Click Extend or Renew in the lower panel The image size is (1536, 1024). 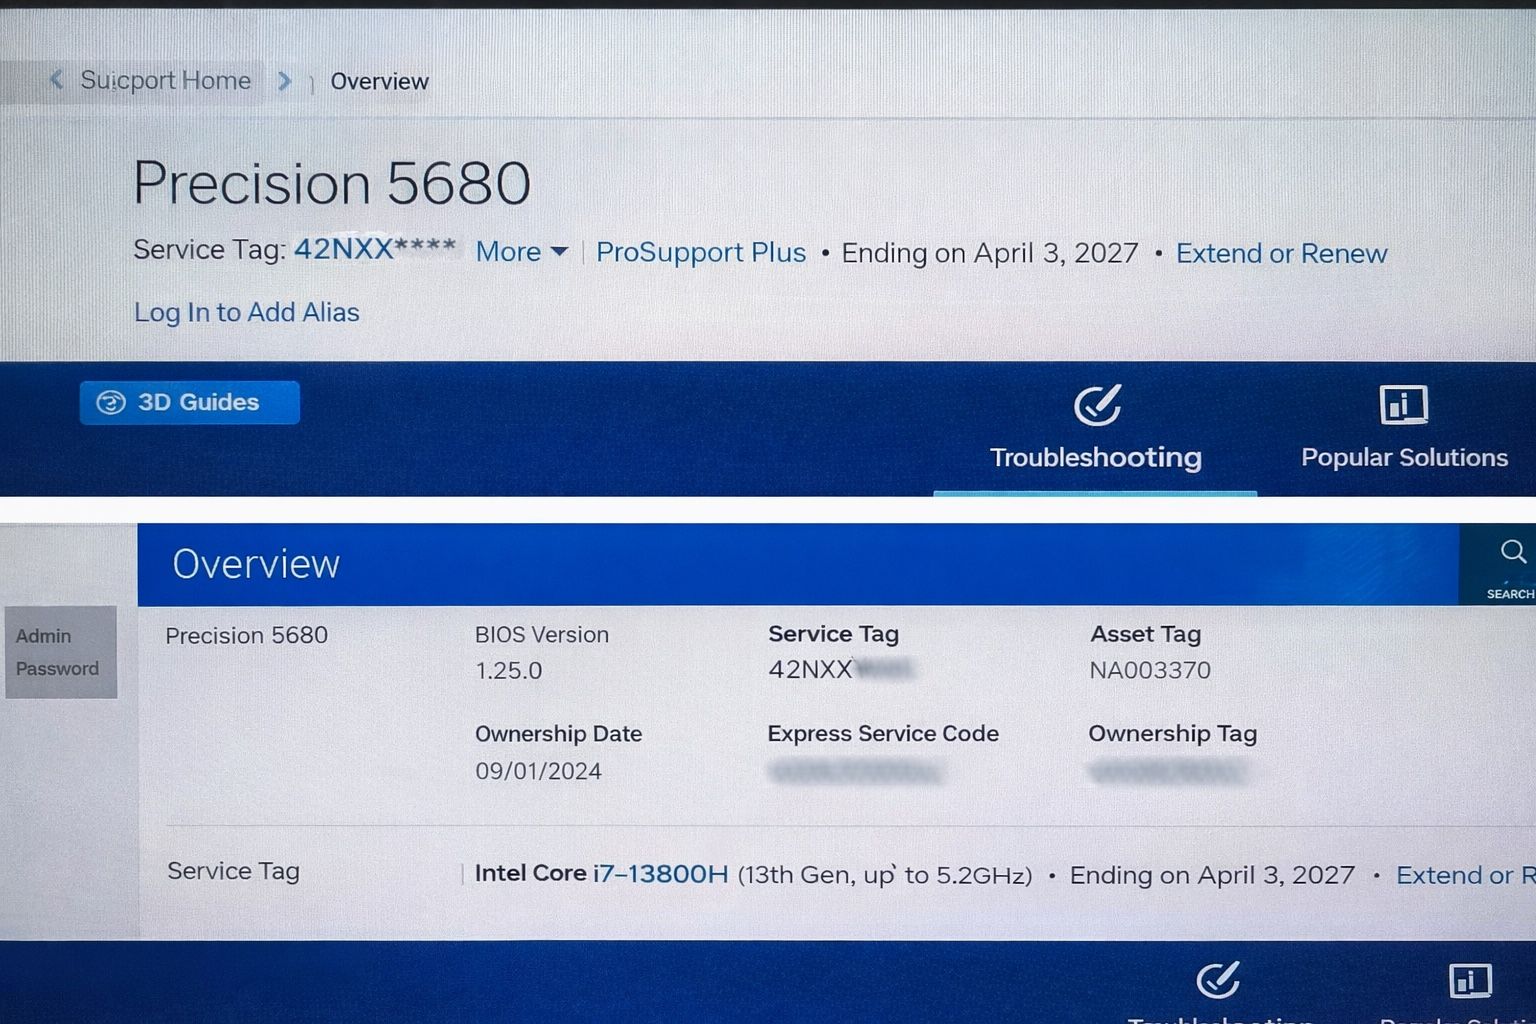click(1464, 876)
